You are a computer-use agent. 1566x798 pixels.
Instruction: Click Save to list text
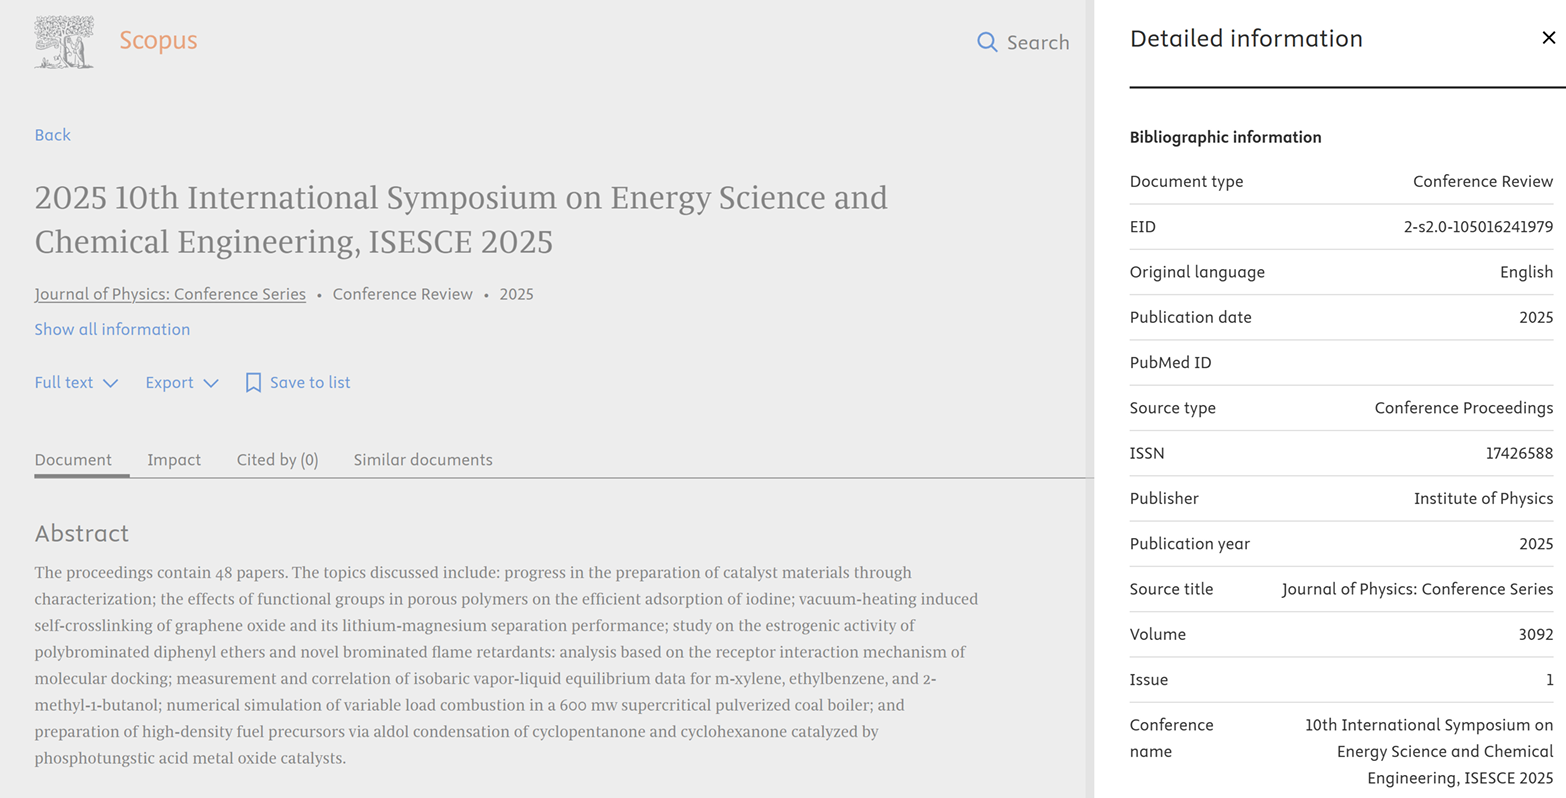(x=310, y=382)
